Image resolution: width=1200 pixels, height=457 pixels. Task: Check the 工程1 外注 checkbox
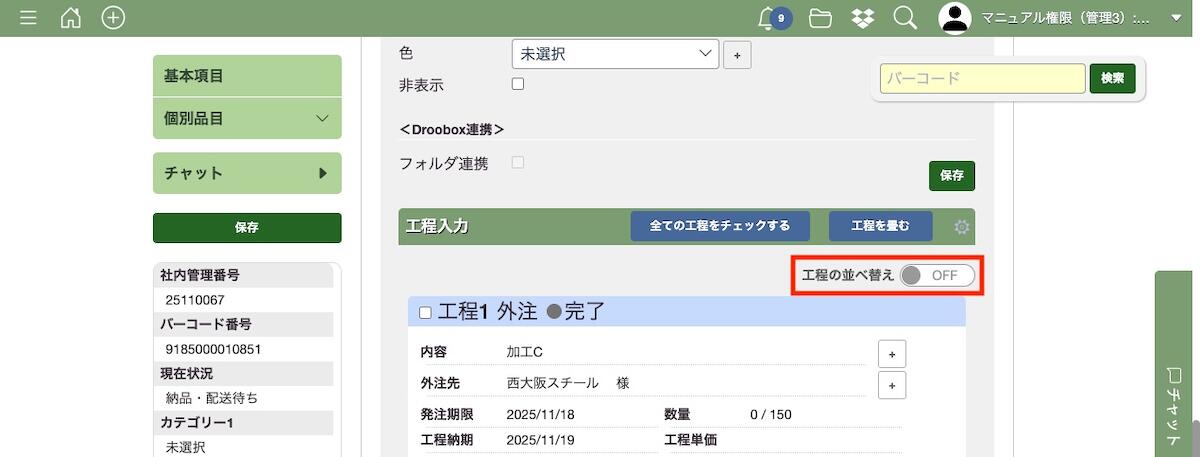pos(425,313)
